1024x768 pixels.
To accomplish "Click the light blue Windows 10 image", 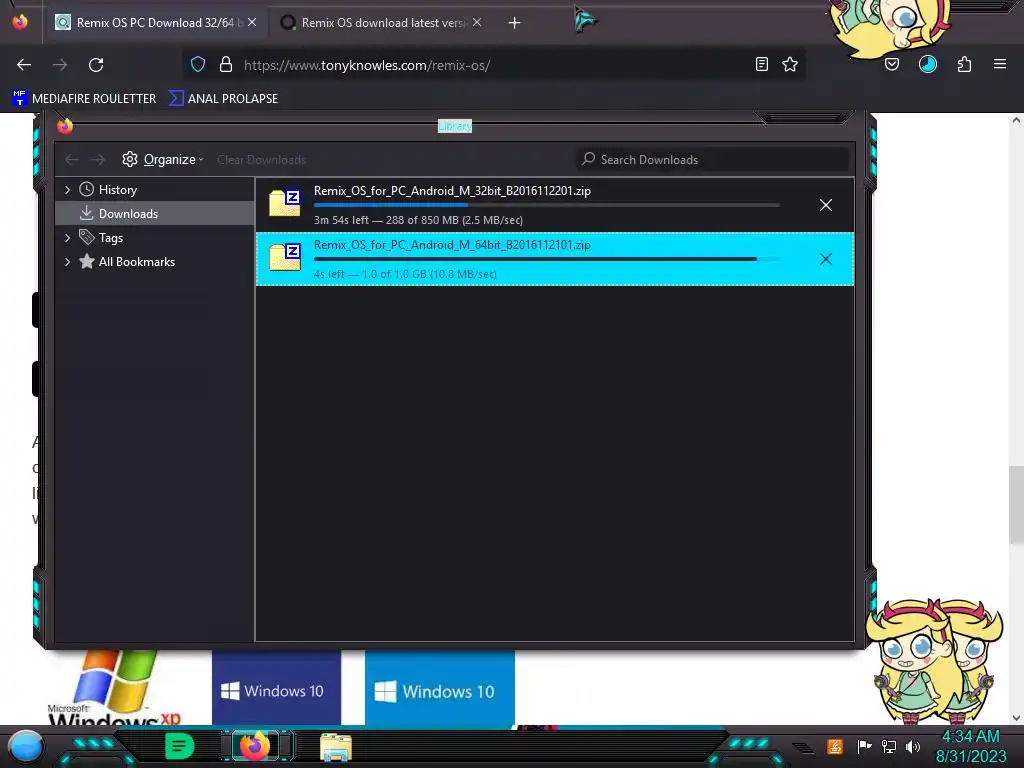I will tap(440, 688).
